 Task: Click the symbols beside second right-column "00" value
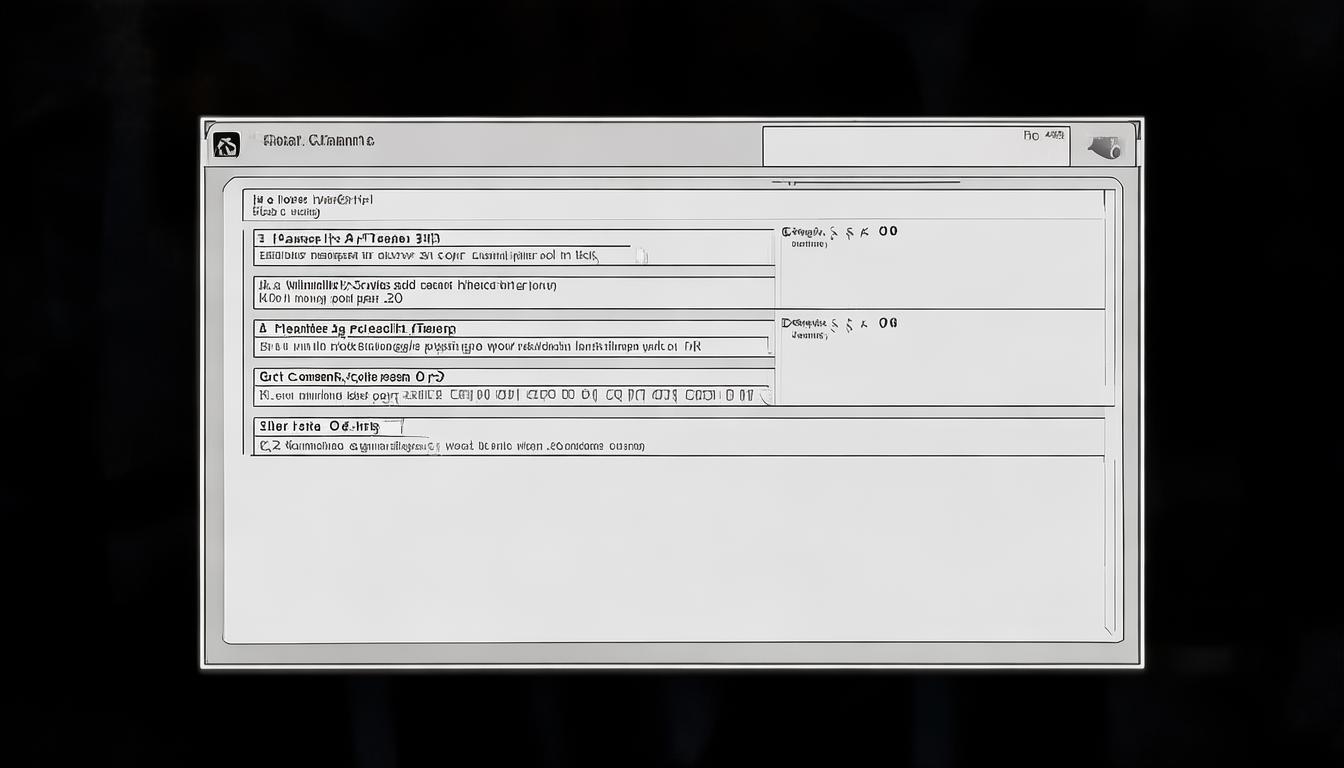(850, 324)
